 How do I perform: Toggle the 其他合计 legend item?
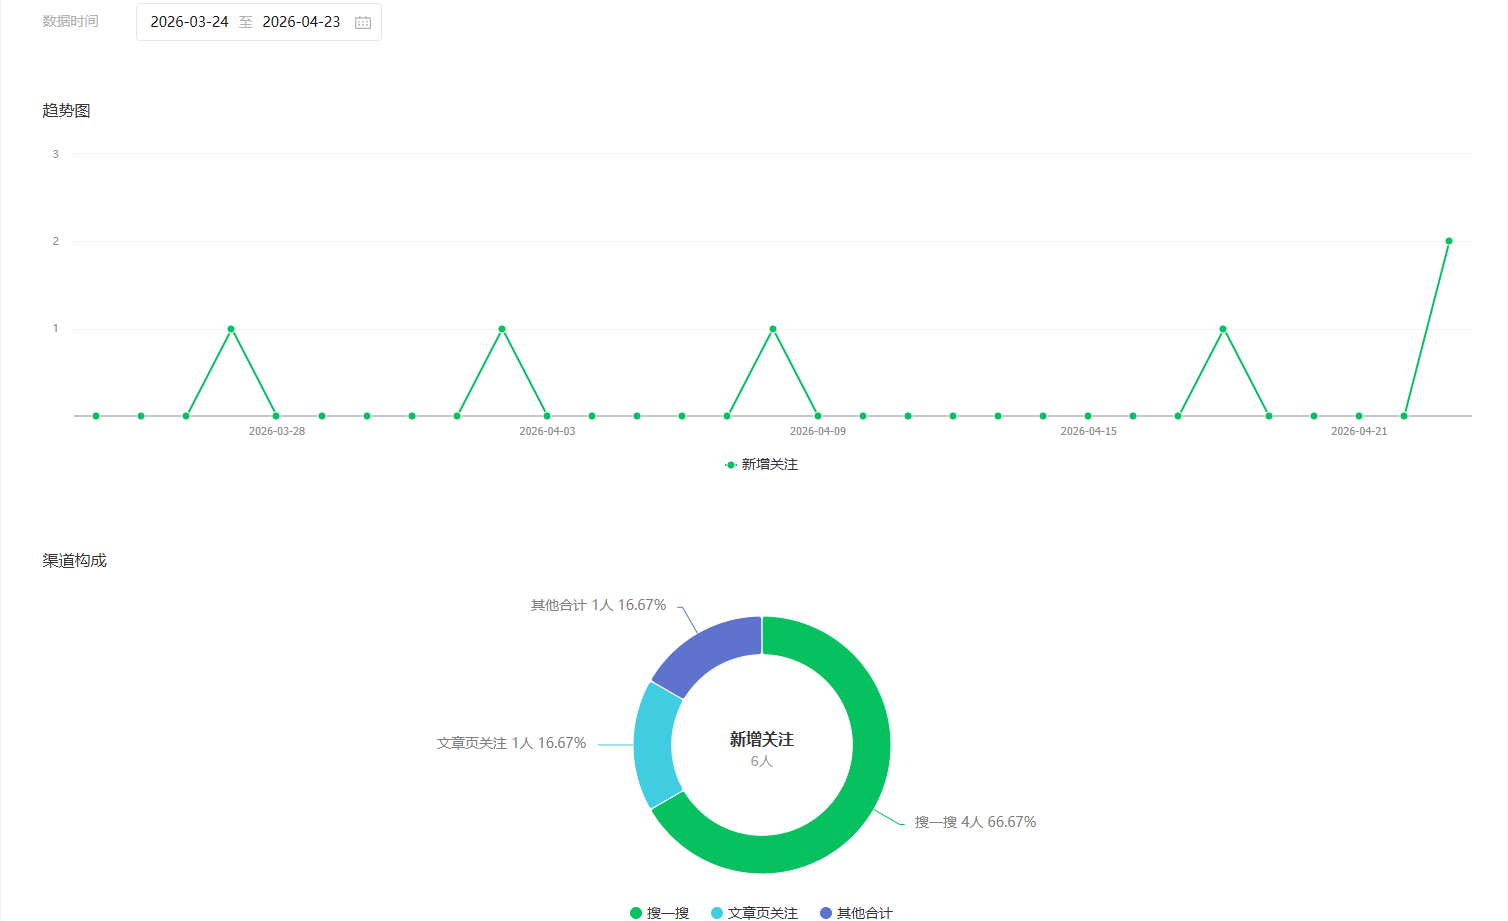click(856, 912)
